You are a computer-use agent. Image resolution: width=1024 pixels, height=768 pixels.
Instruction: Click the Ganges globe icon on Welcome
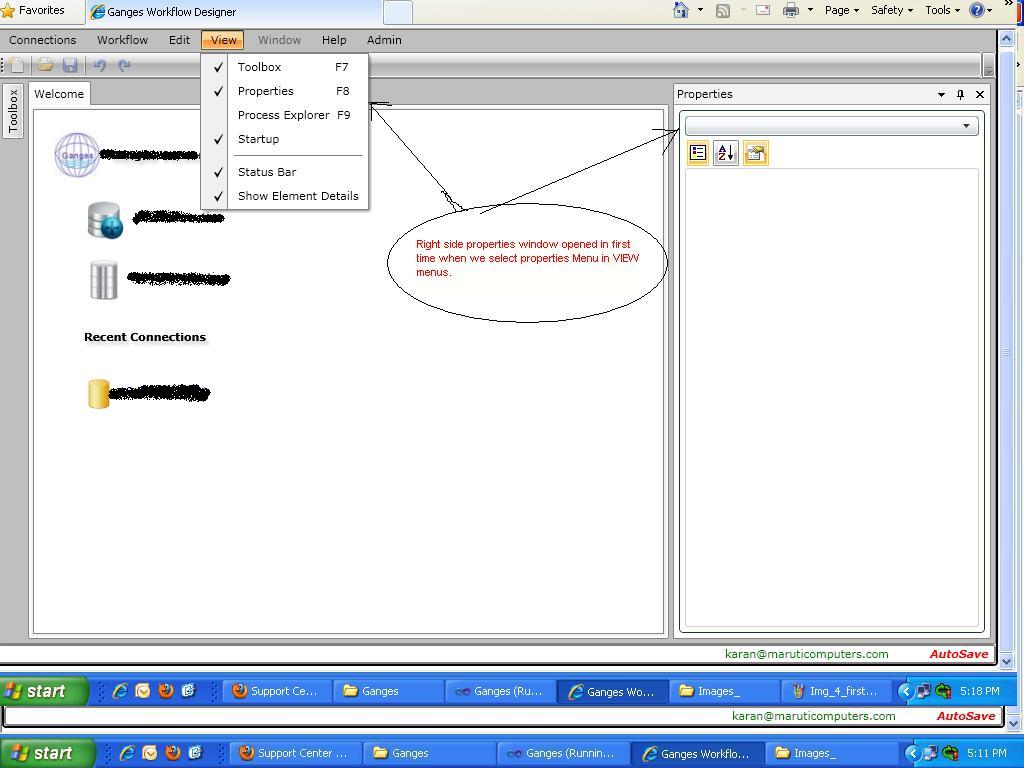pyautogui.click(x=77, y=155)
